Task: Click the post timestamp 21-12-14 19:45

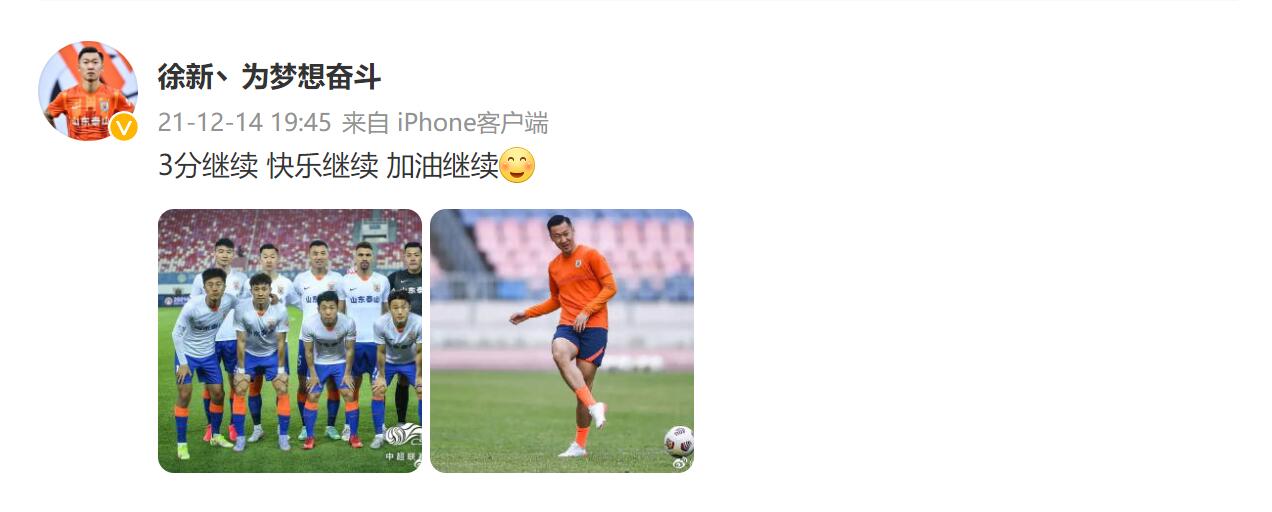Action: (x=245, y=123)
